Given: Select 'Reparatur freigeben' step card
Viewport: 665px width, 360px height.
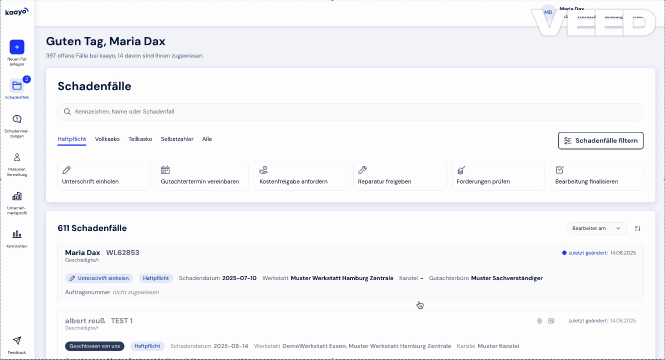Looking at the screenshot, I should [400, 176].
